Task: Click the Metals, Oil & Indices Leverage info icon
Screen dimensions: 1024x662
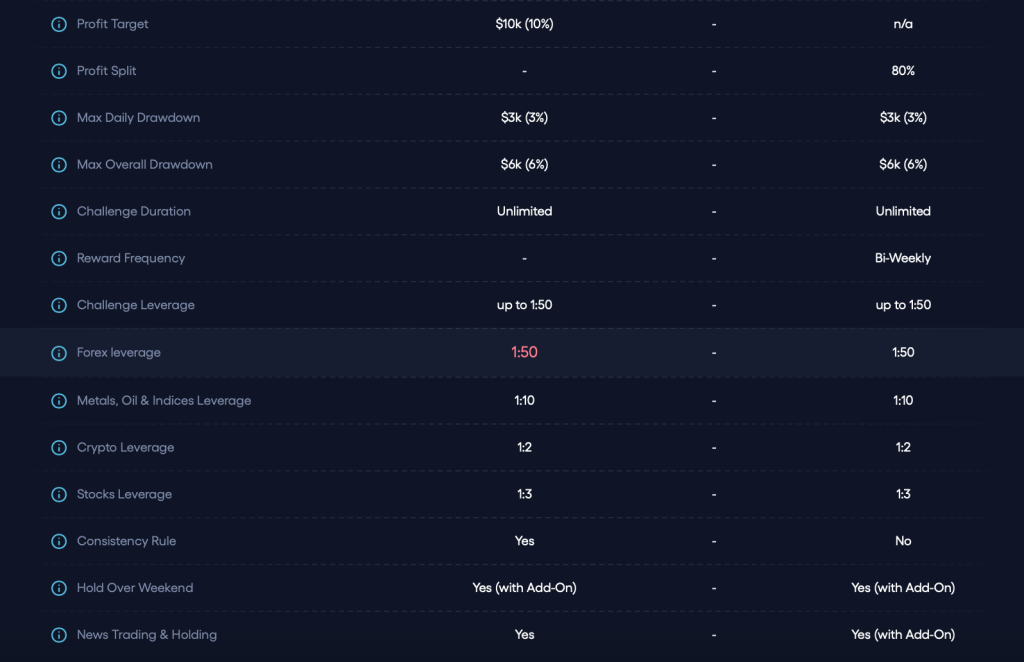Action: (x=59, y=401)
